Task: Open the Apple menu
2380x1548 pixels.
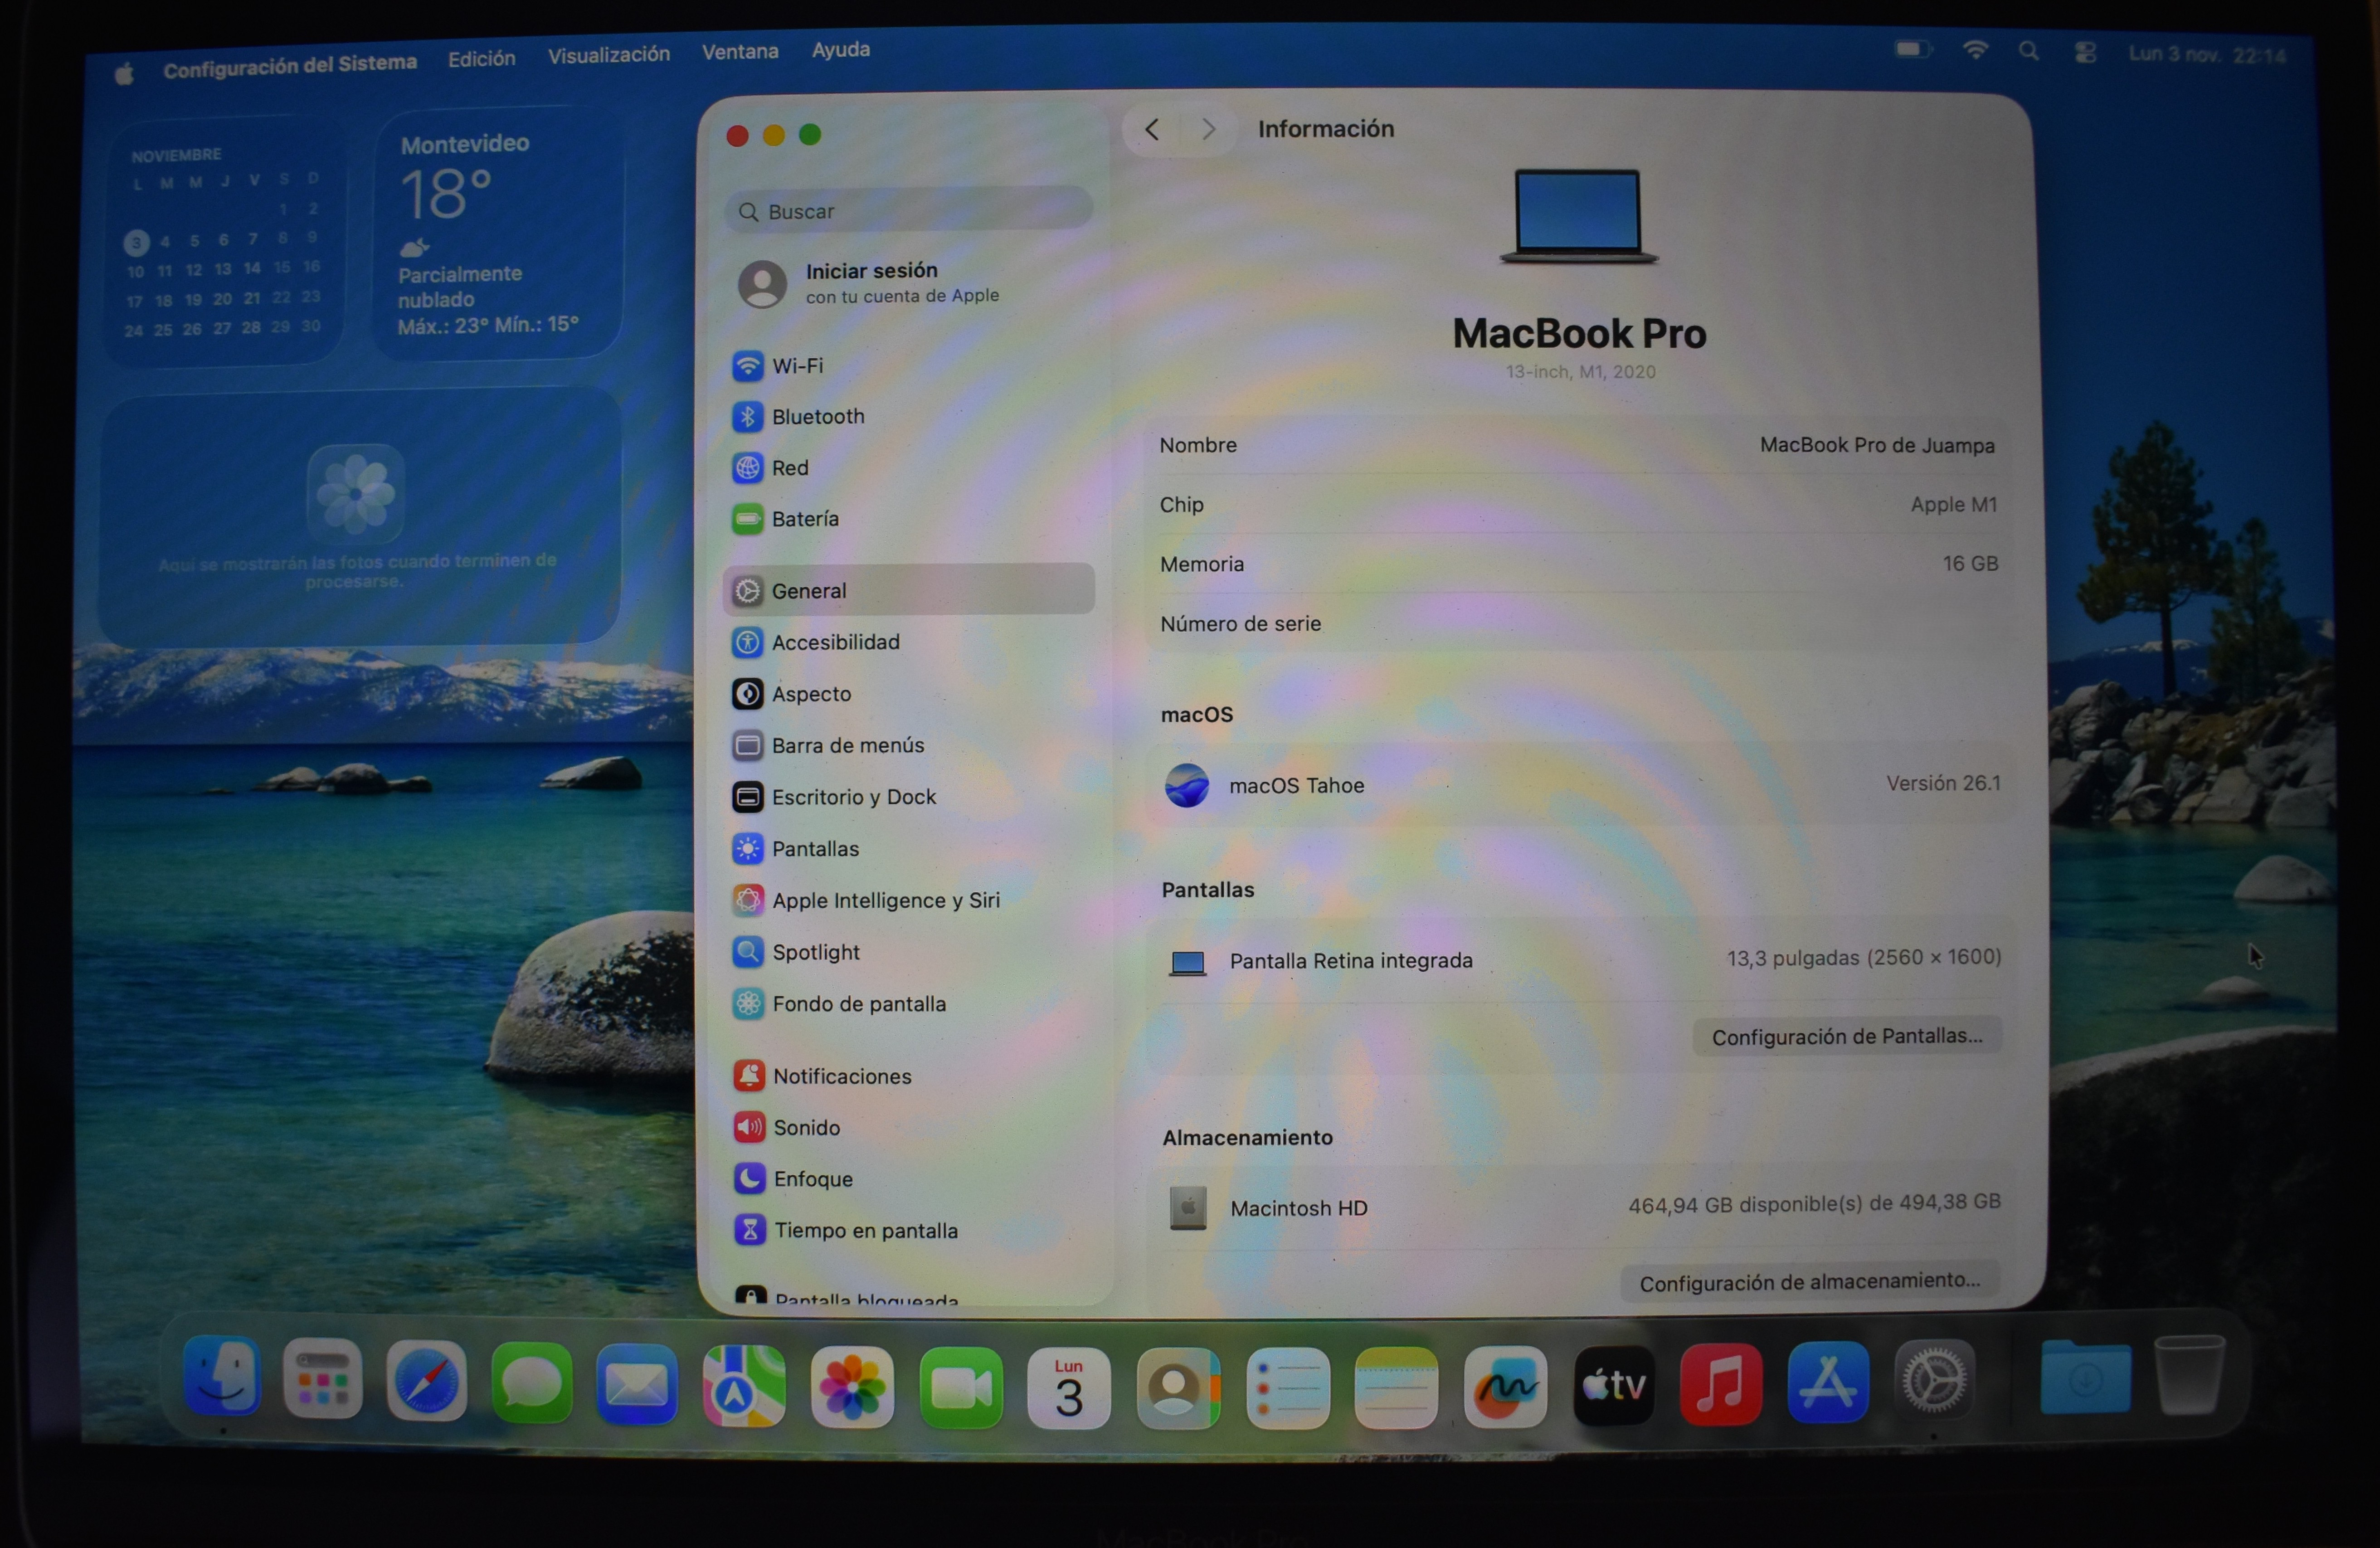Action: point(124,73)
